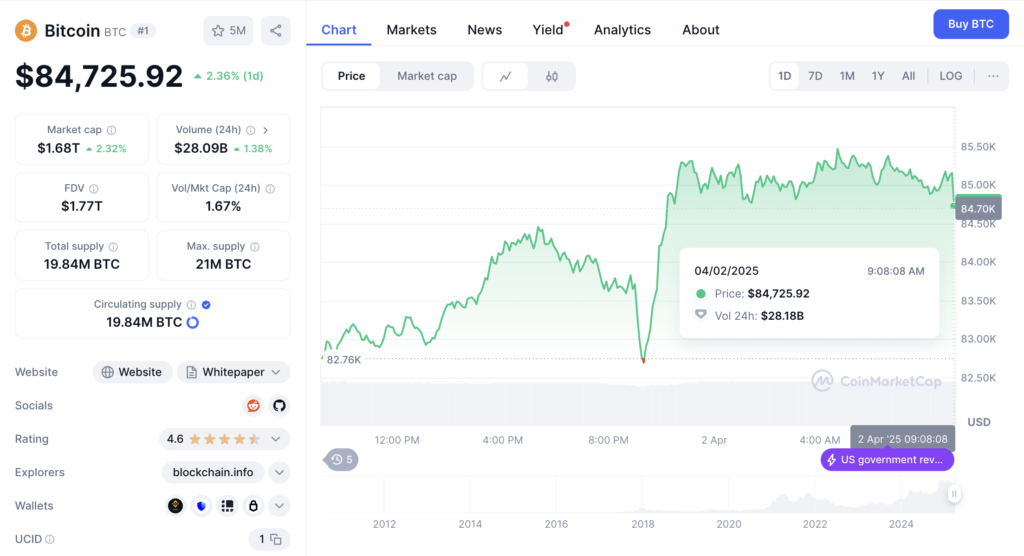Viewport: 1024px width, 556px height.
Task: Expand Volume (24h) details arrow
Action: pyautogui.click(x=266, y=130)
